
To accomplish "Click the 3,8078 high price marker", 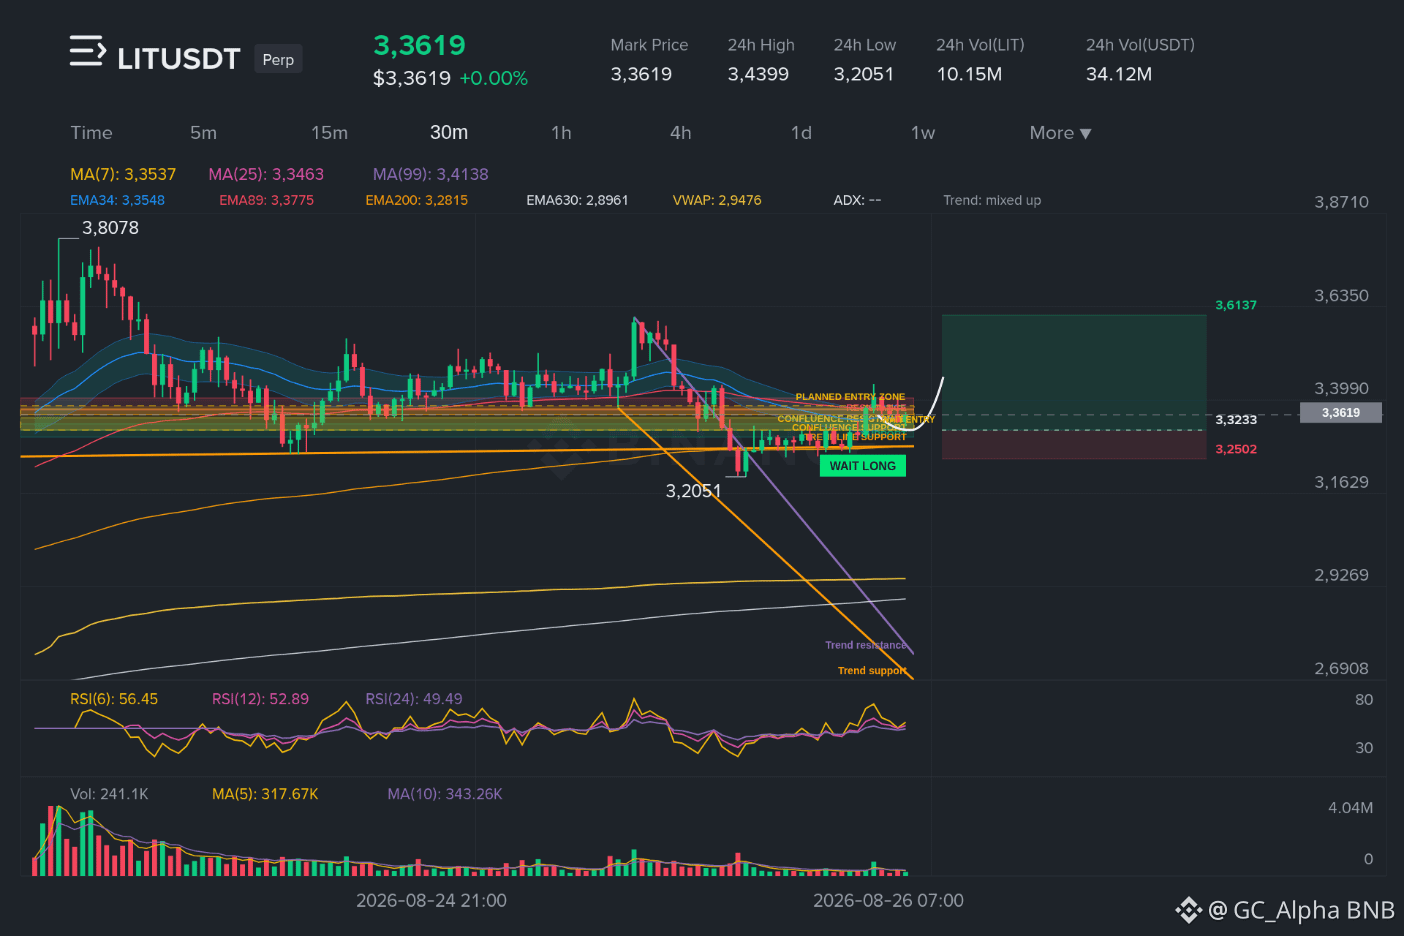I will (x=110, y=228).
